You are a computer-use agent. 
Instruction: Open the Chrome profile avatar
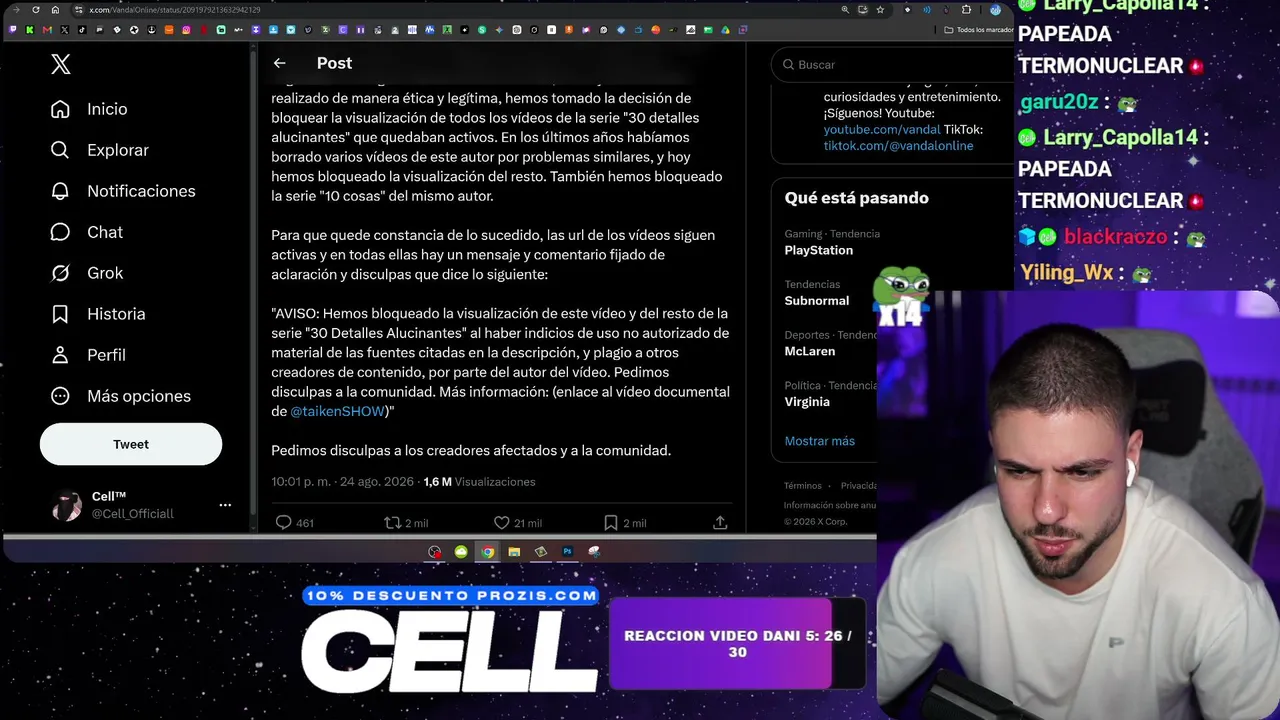(995, 10)
